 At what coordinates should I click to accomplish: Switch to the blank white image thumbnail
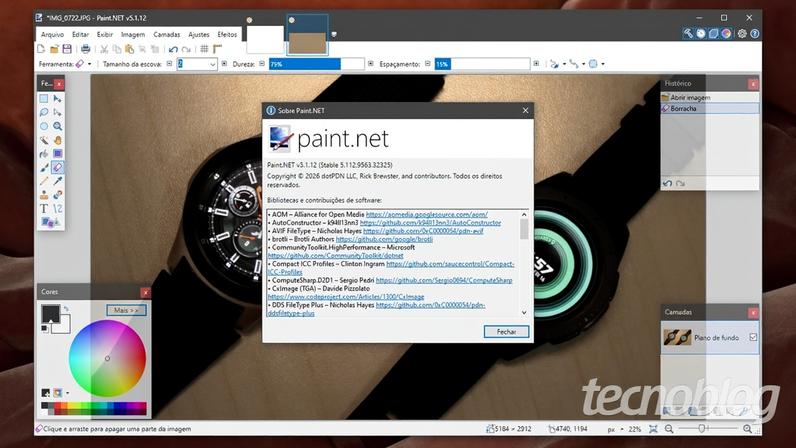pyautogui.click(x=264, y=40)
